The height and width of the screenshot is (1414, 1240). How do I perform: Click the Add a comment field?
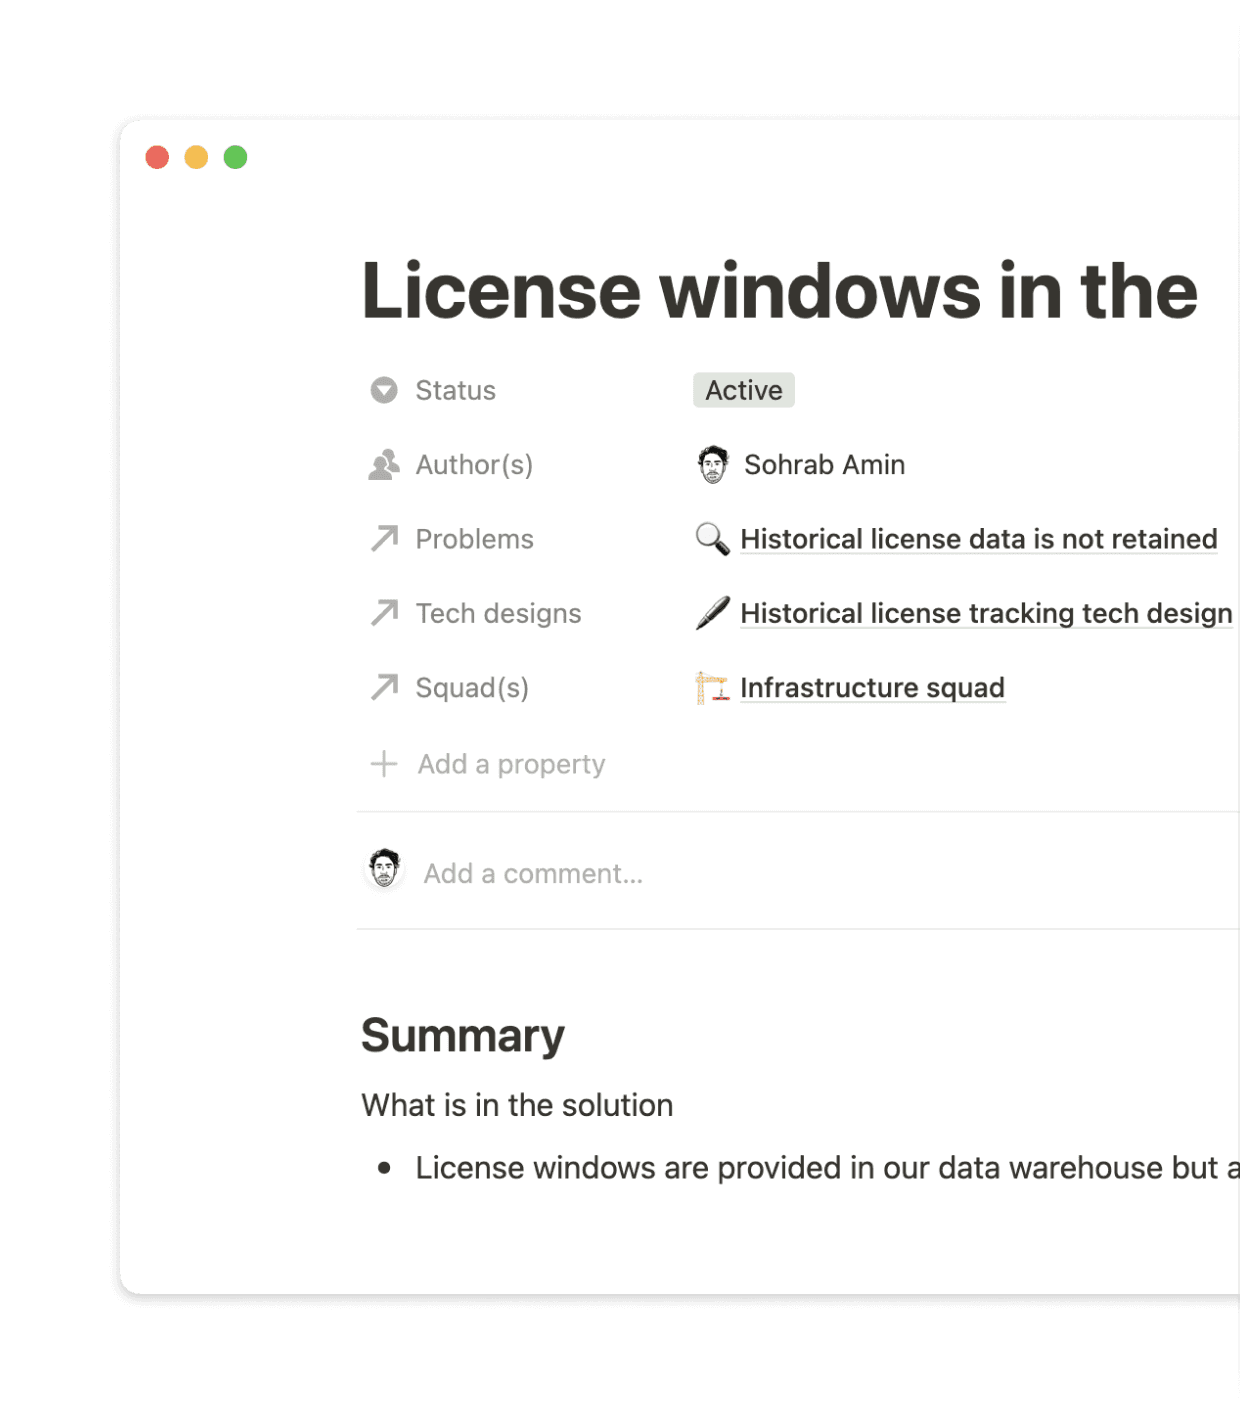[798, 873]
